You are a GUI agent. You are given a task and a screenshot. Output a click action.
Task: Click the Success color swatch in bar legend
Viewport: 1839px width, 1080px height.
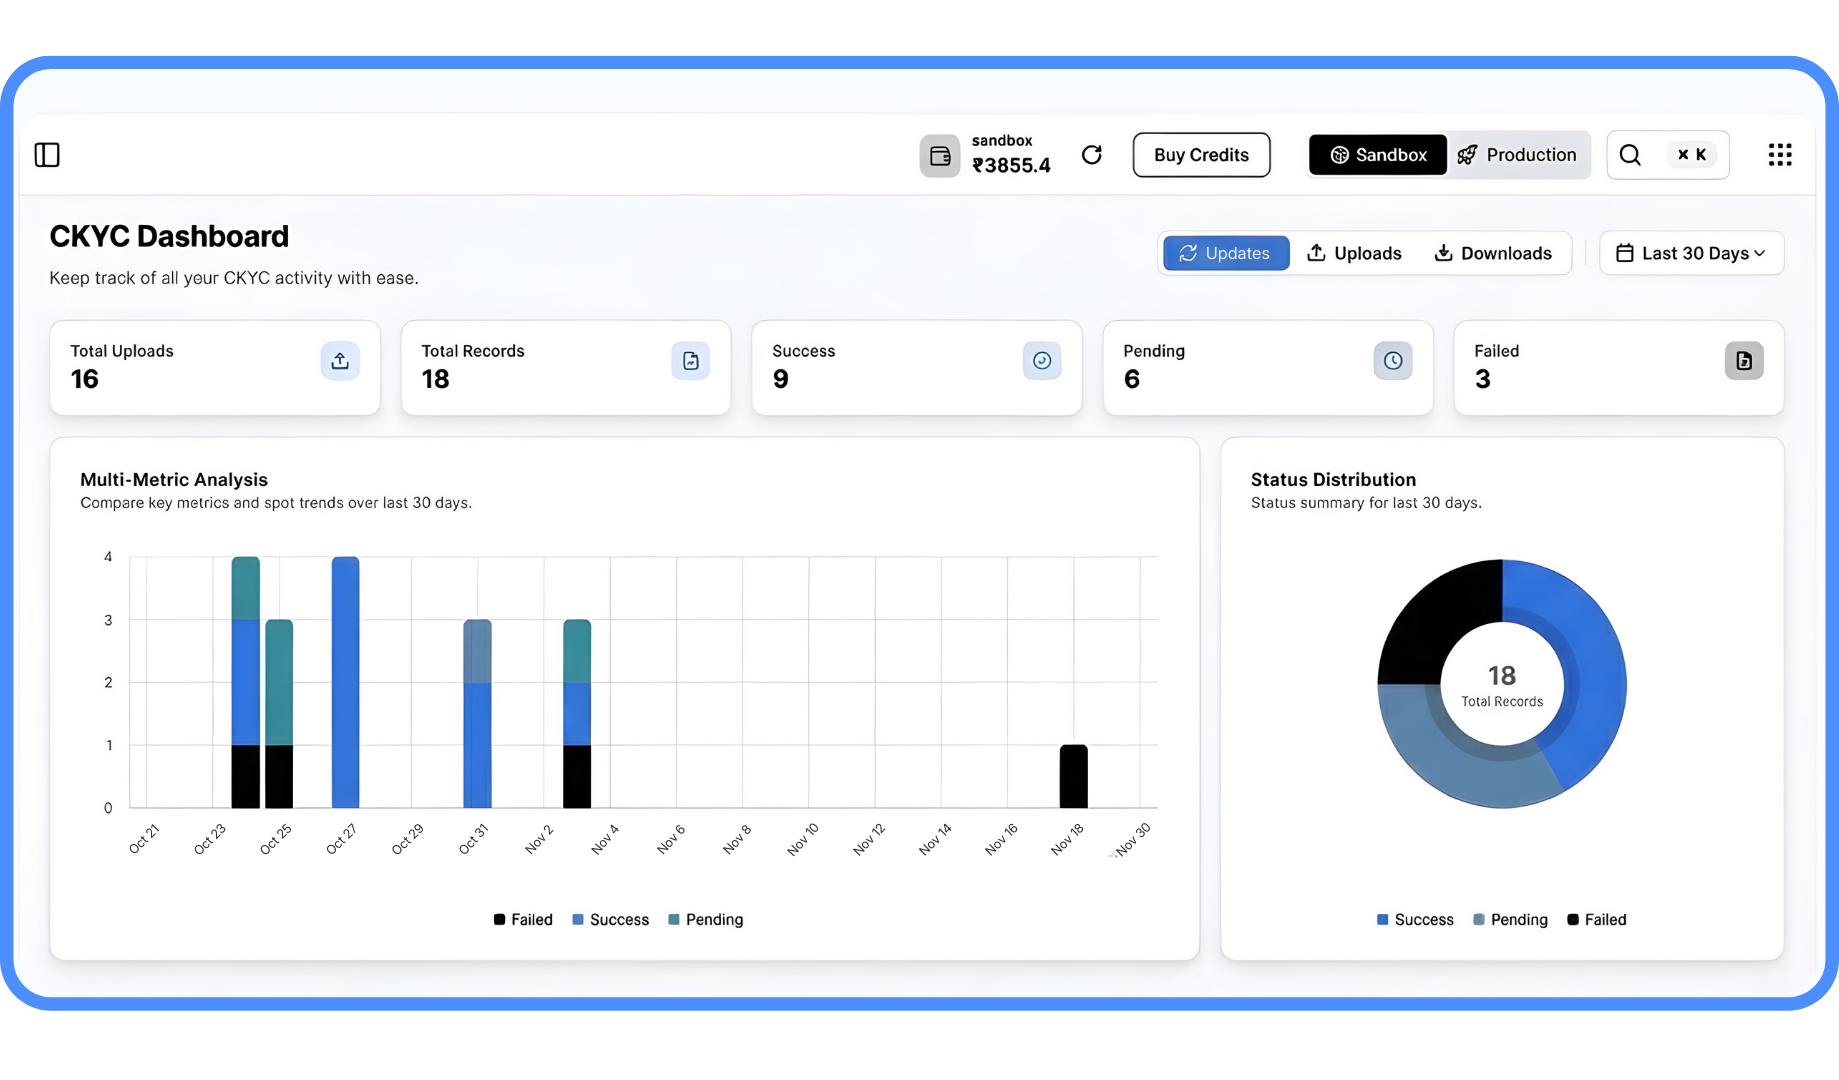(x=578, y=920)
